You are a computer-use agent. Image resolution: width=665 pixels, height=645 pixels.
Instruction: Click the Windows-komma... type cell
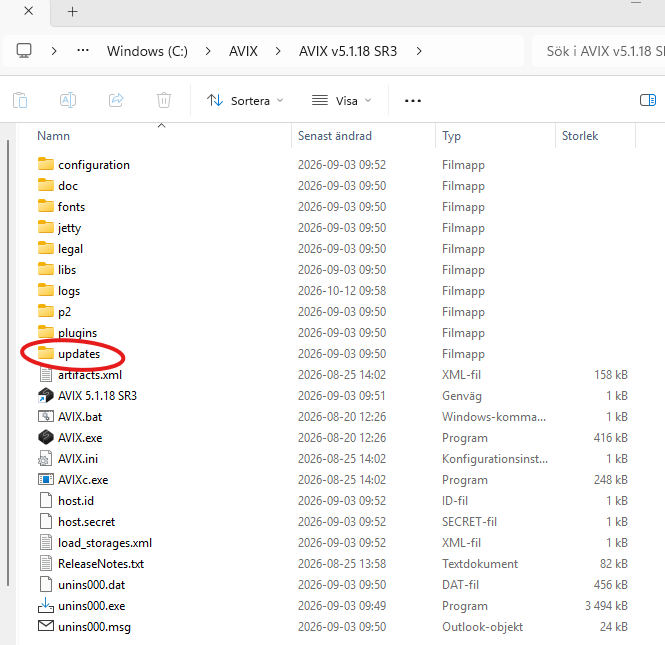tap(494, 416)
